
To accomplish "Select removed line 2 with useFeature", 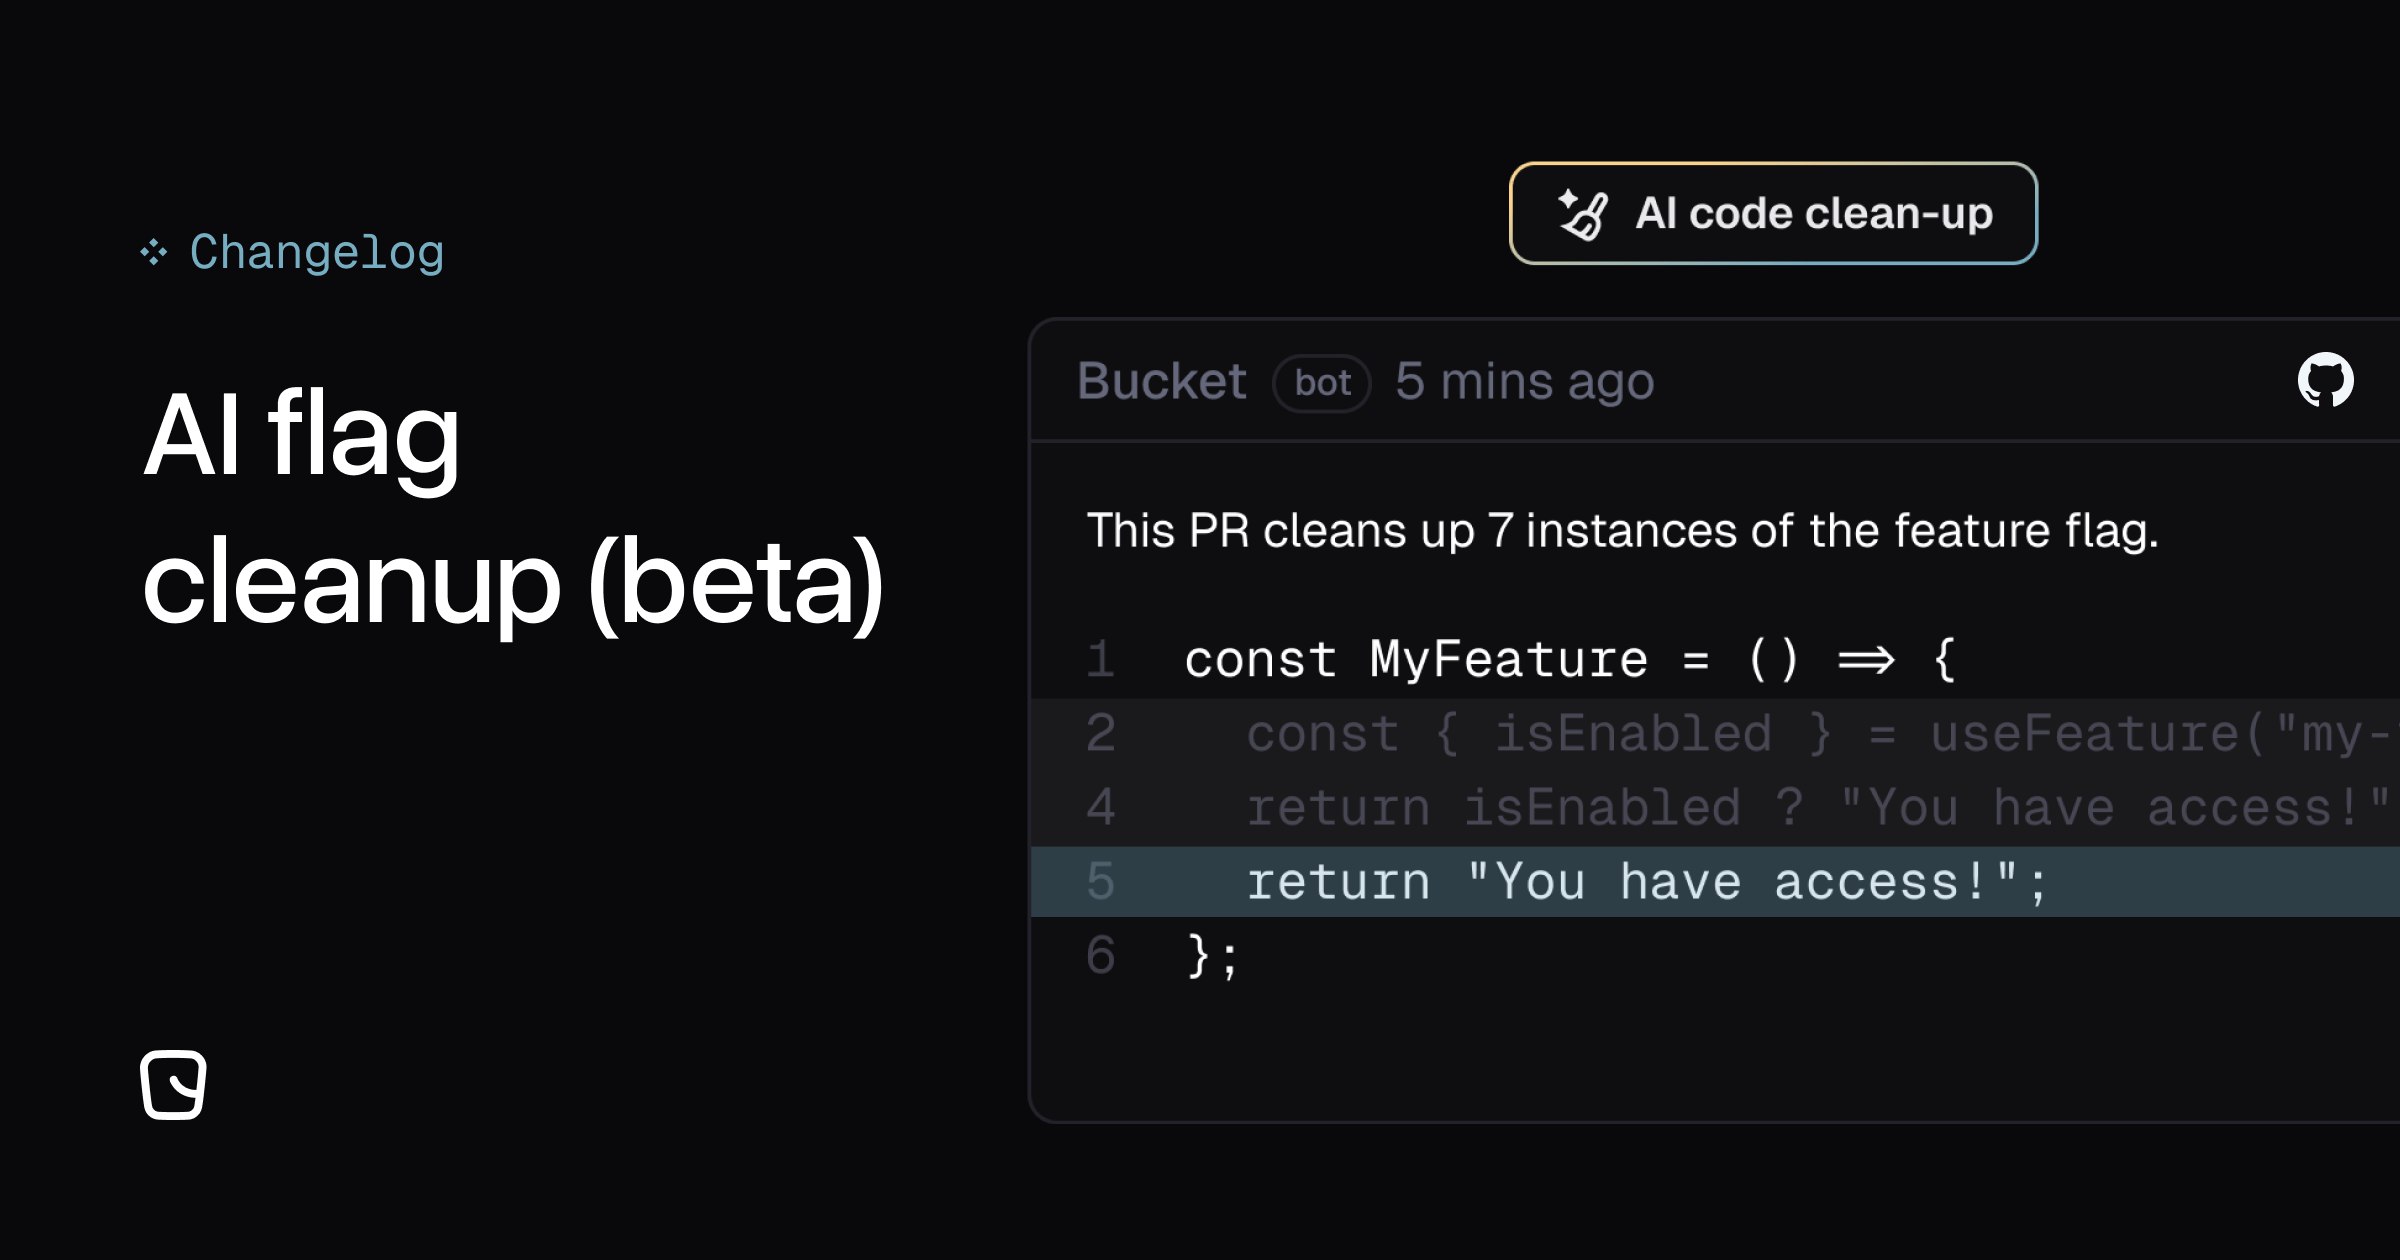I will pos(1715,734).
